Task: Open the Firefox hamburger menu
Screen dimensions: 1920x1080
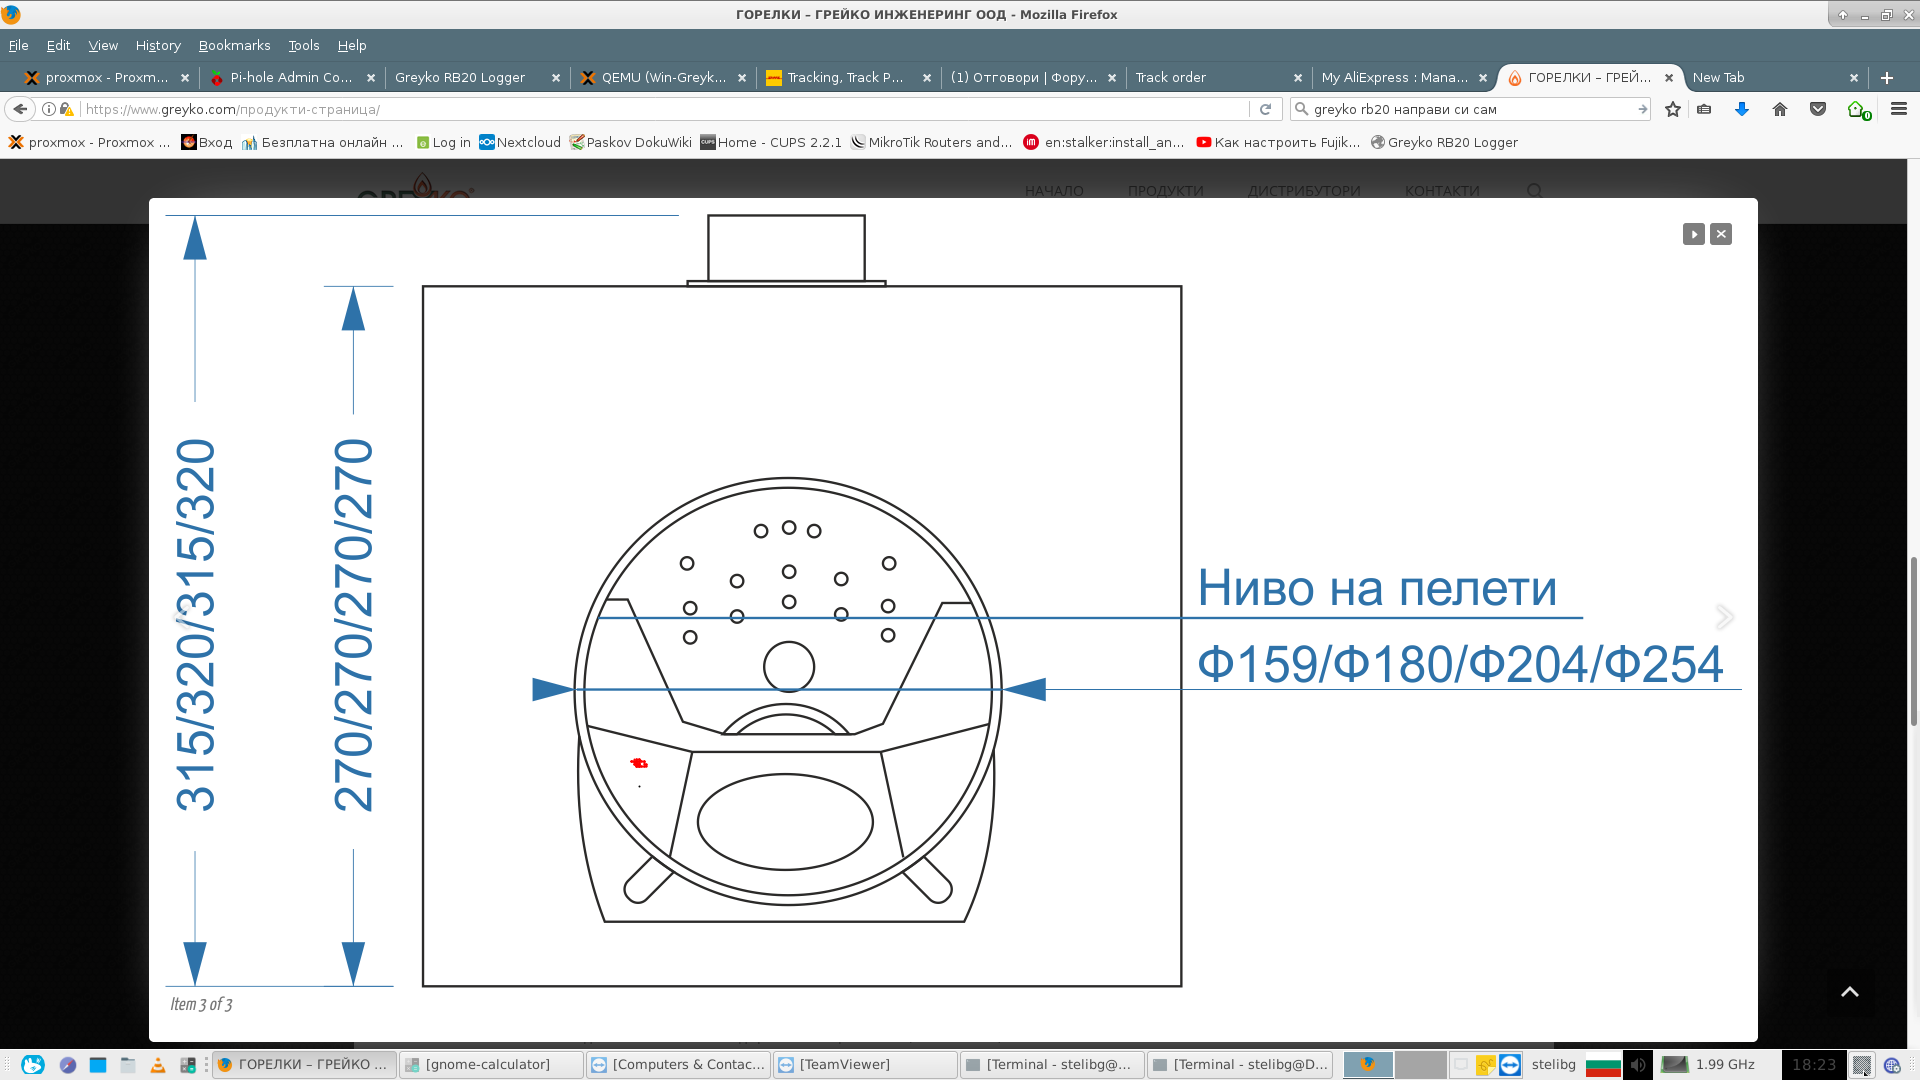Action: click(x=1899, y=109)
